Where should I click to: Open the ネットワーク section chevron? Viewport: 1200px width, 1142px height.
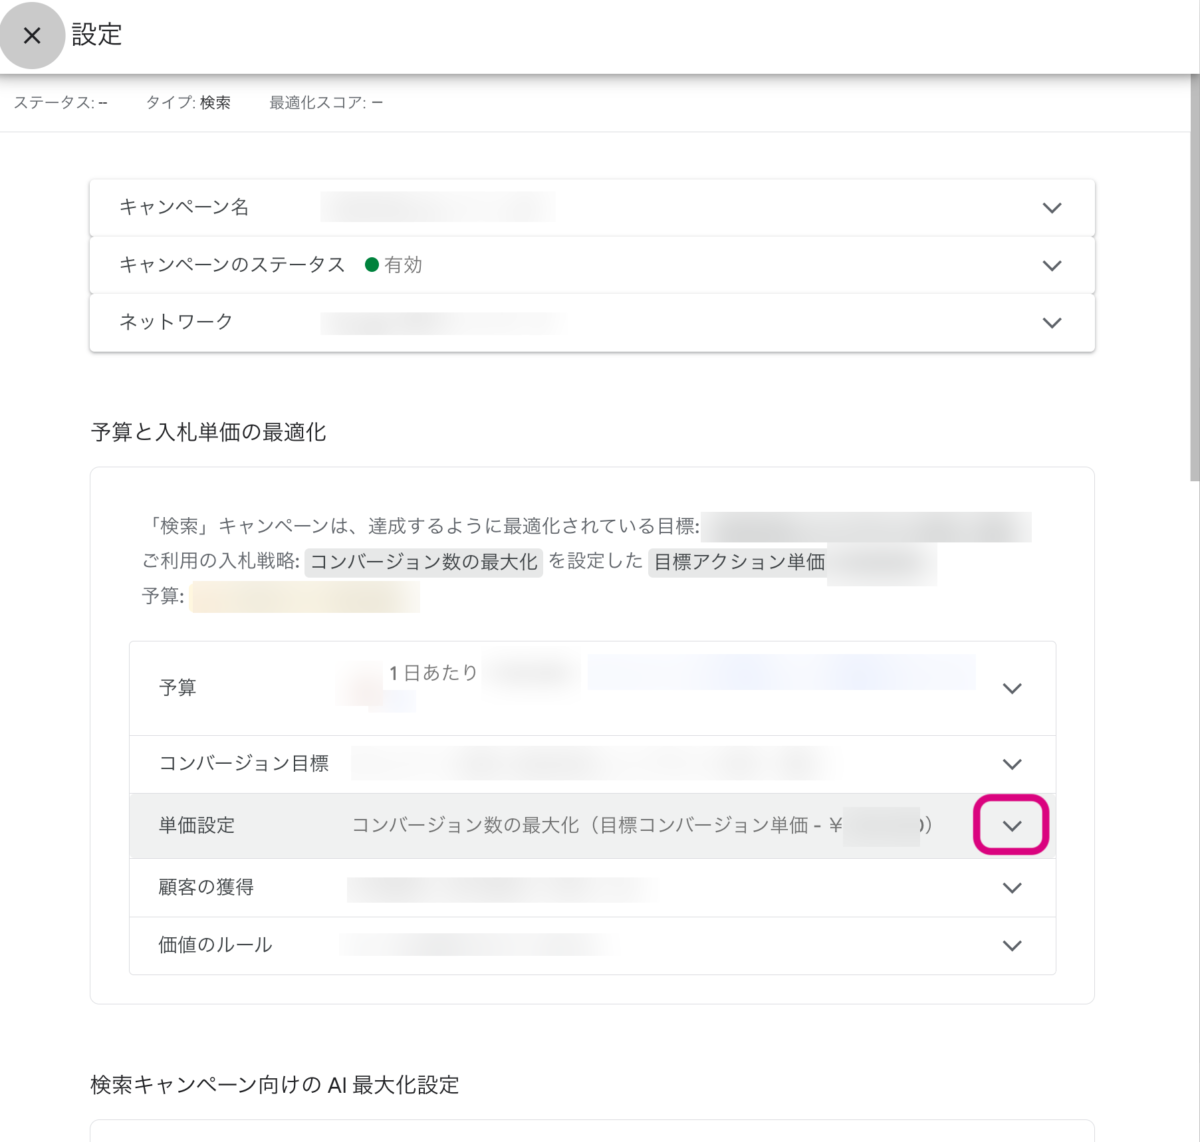coord(1051,323)
